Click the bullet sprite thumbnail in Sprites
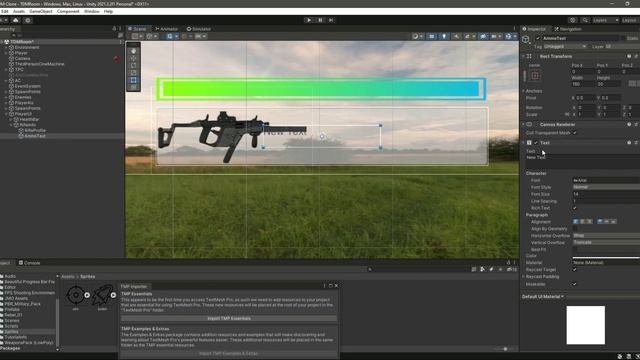Screen dimensions: 640x360 [102, 295]
